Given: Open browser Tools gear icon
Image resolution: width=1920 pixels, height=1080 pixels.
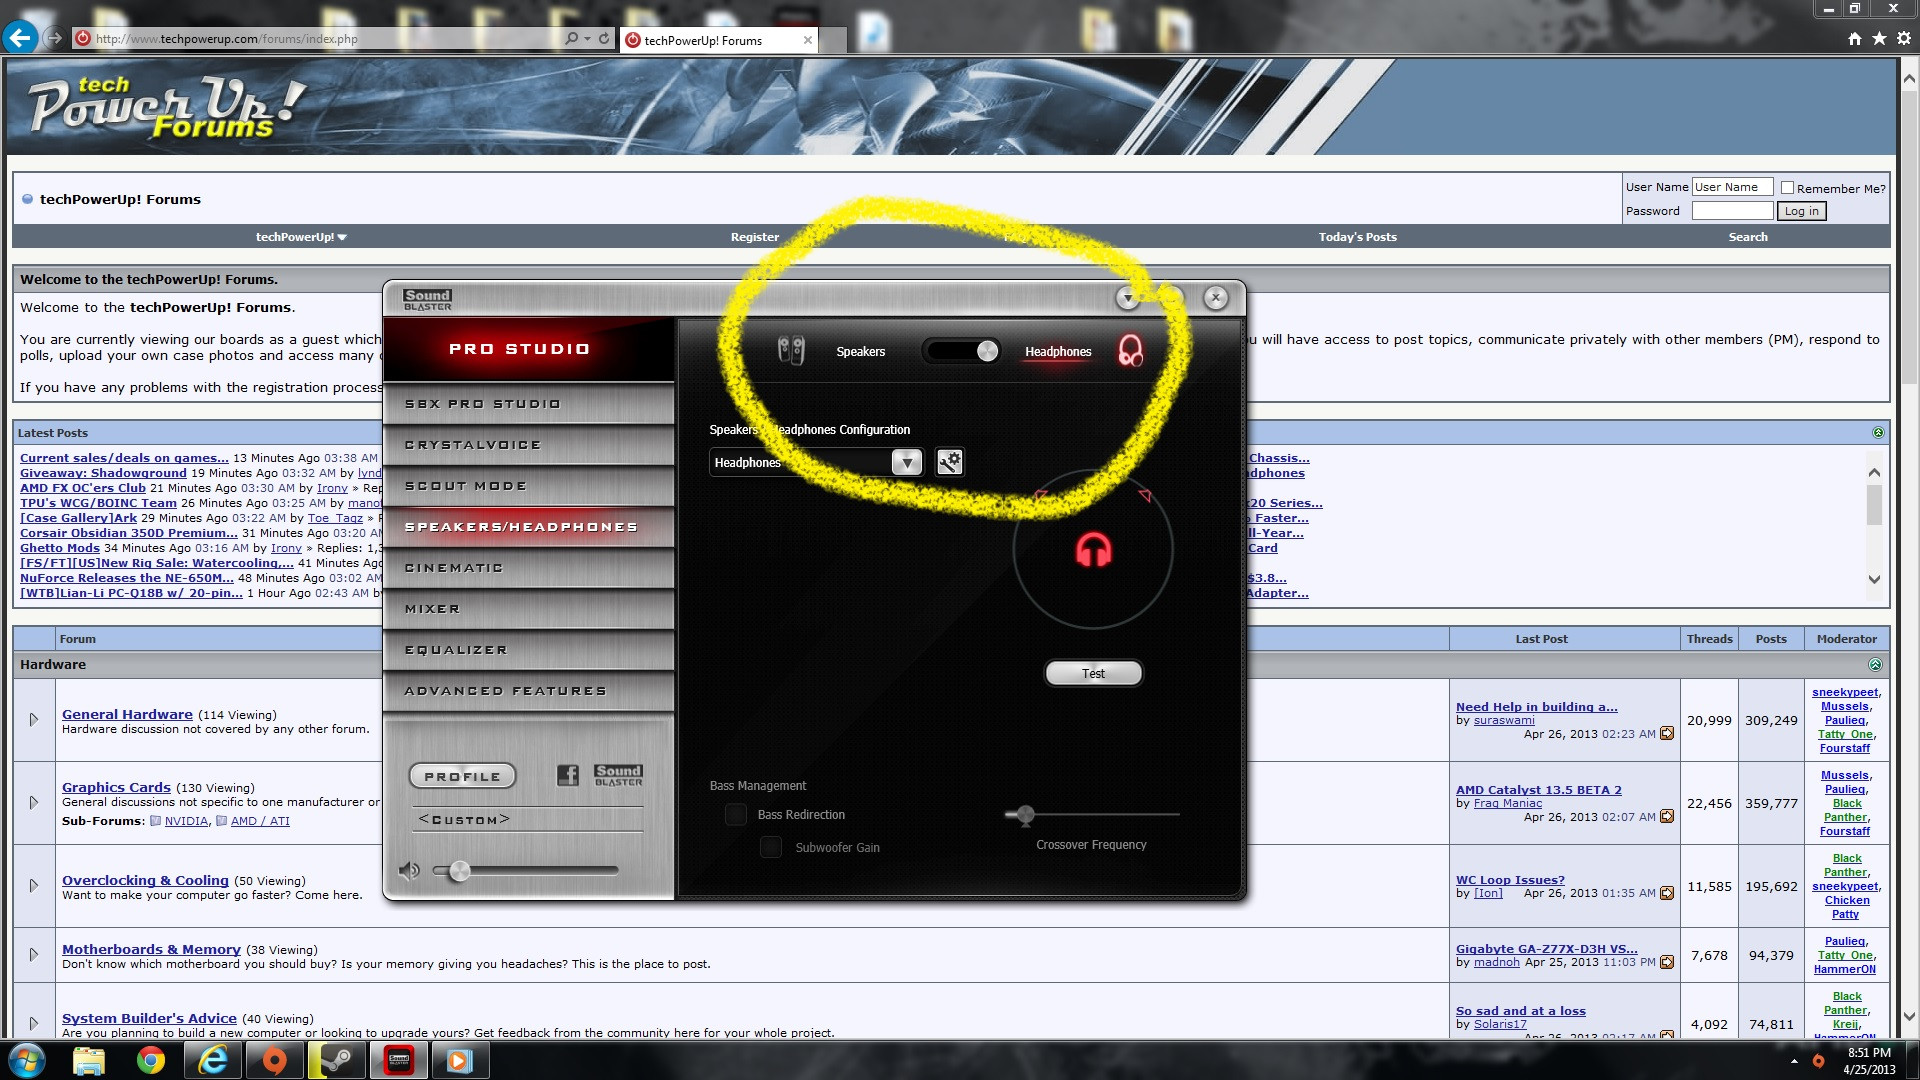Looking at the screenshot, I should pyautogui.click(x=1904, y=38).
